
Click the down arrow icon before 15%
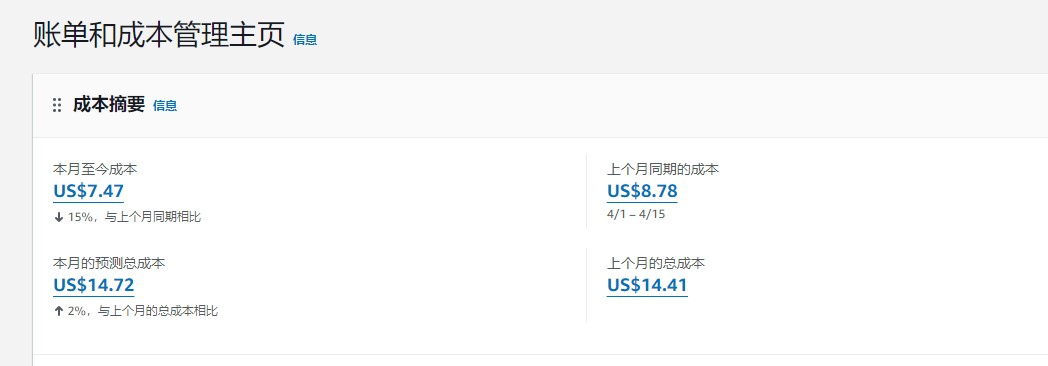pos(59,217)
